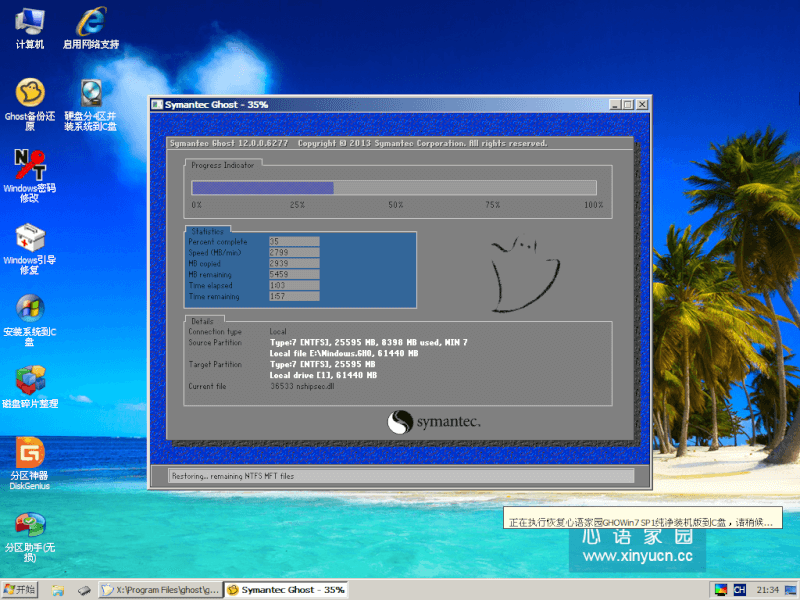
Task: Click the Symantec Ghost 12.0.0.6277 copyright header
Action: pyautogui.click(x=358, y=143)
